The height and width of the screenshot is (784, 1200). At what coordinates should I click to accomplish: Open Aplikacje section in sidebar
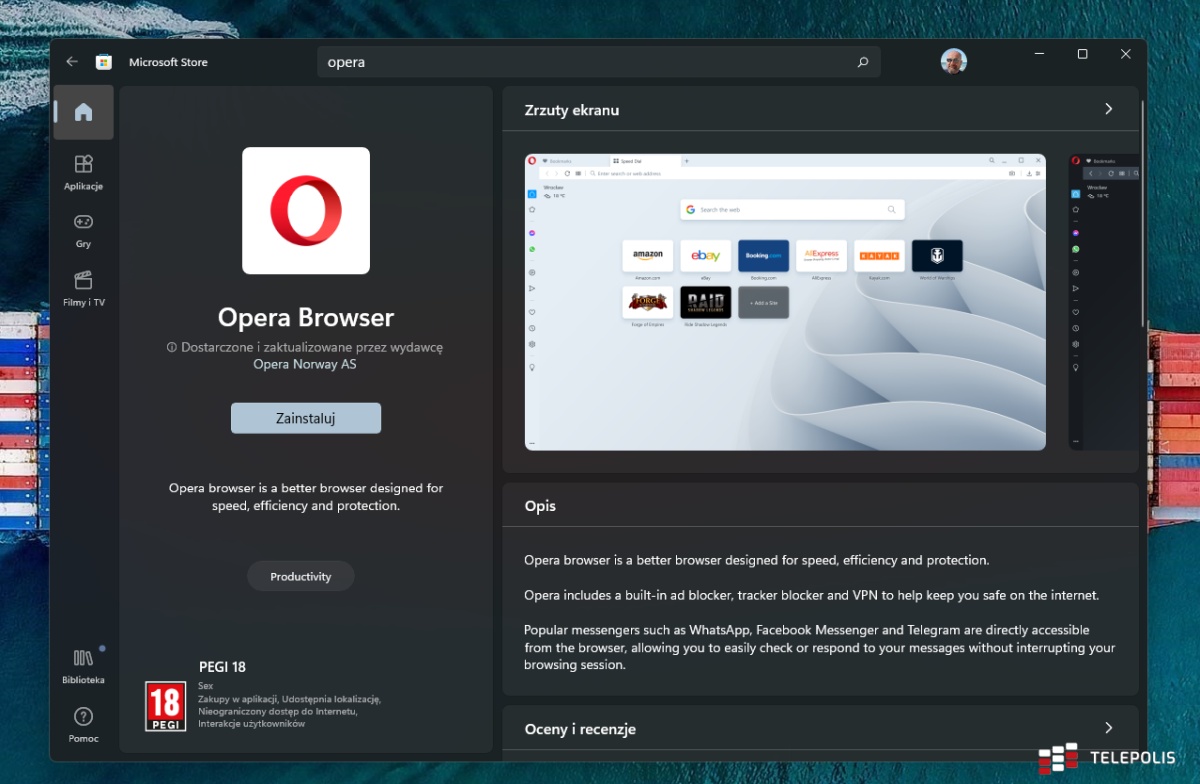(x=83, y=171)
